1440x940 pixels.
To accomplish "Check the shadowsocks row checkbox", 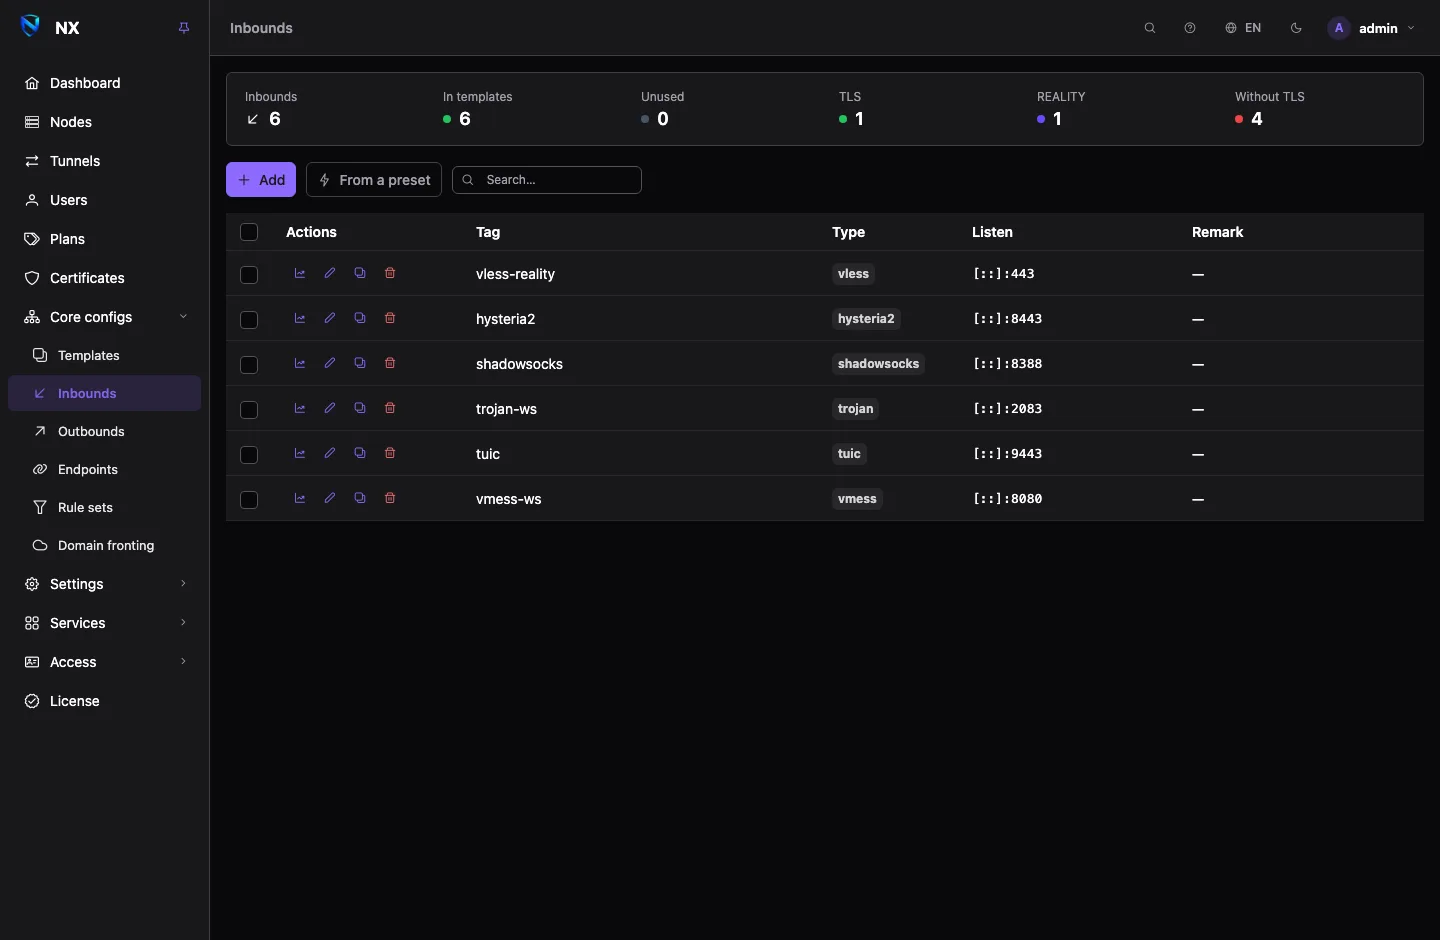I will [249, 364].
